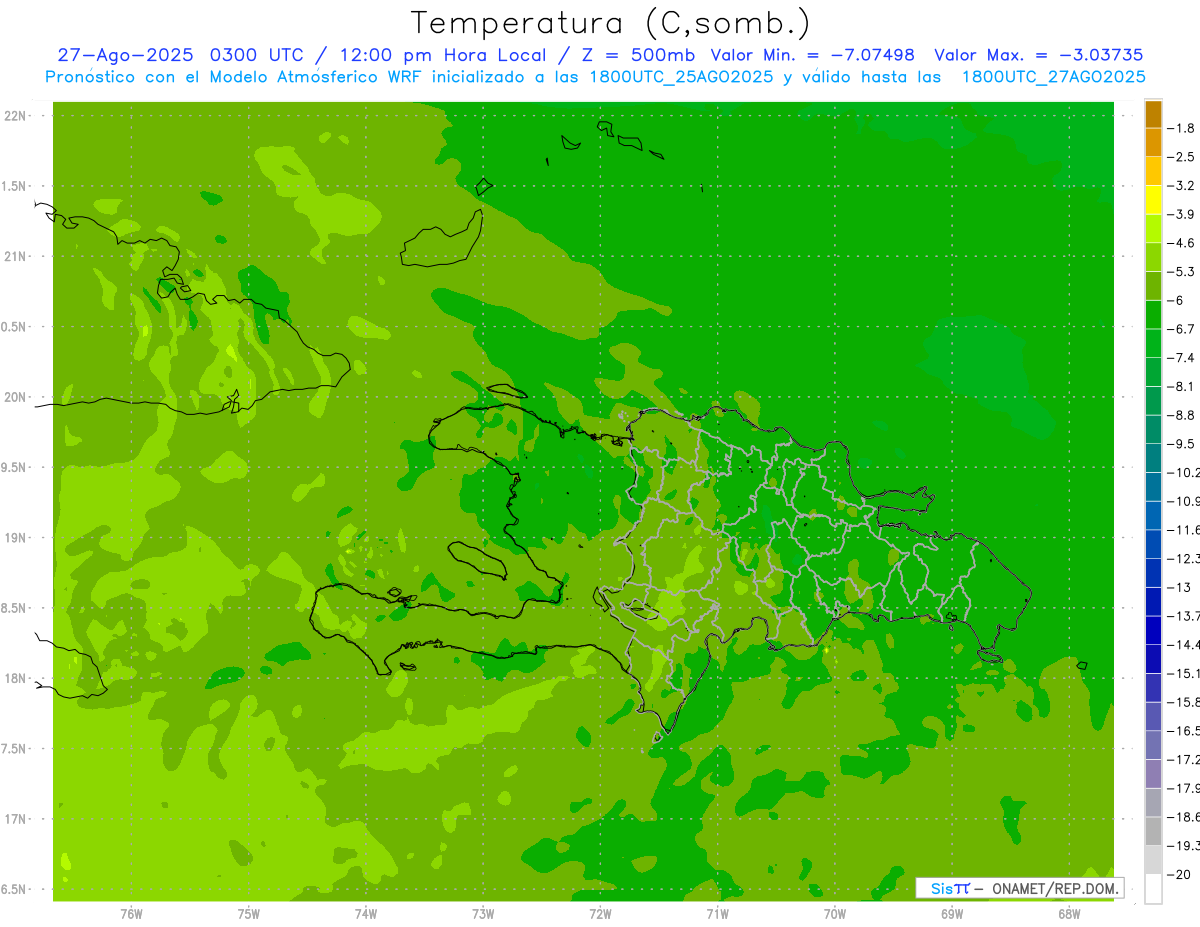
Task: Click the '8.5N' latitude axis label
Action: pyautogui.click(x=16, y=608)
